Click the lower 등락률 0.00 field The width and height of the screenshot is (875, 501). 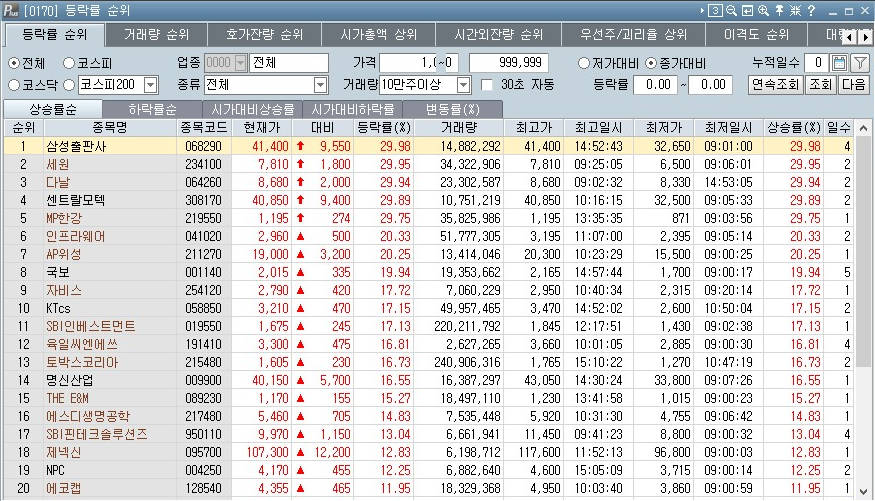[x=655, y=85]
